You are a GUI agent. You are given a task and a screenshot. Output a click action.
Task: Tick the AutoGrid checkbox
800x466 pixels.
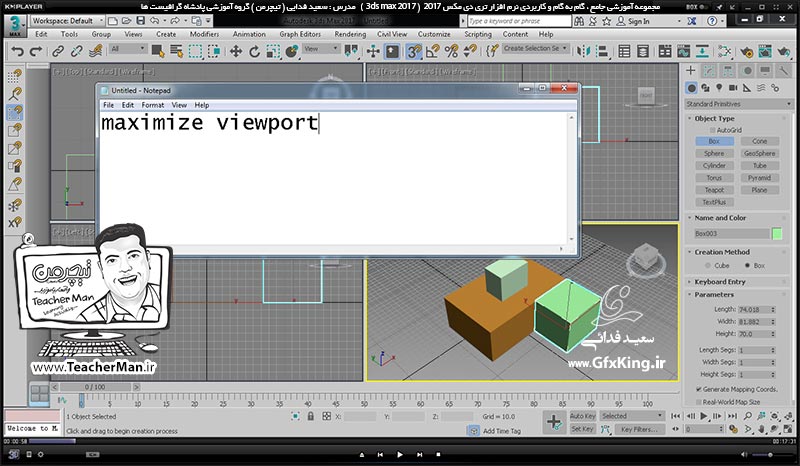713,130
